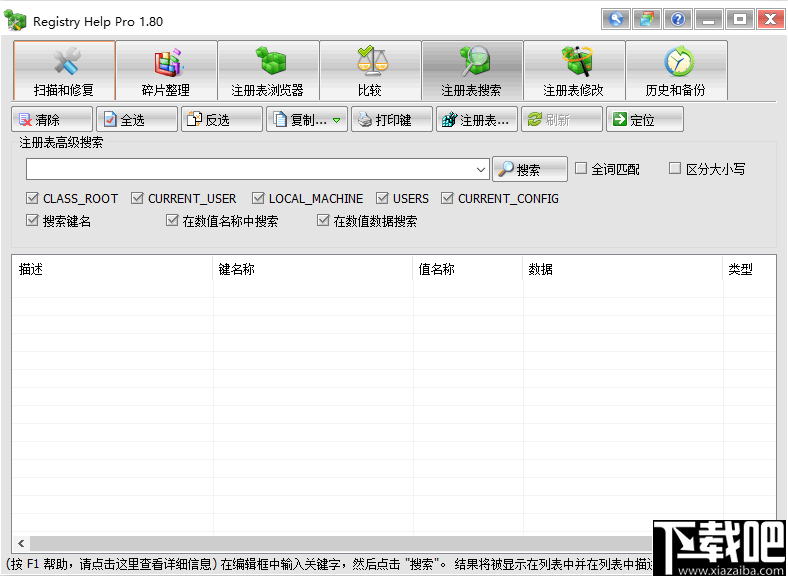Uncheck the LOCAL_MACHINE checkbox
The height and width of the screenshot is (576, 788).
pos(308,199)
